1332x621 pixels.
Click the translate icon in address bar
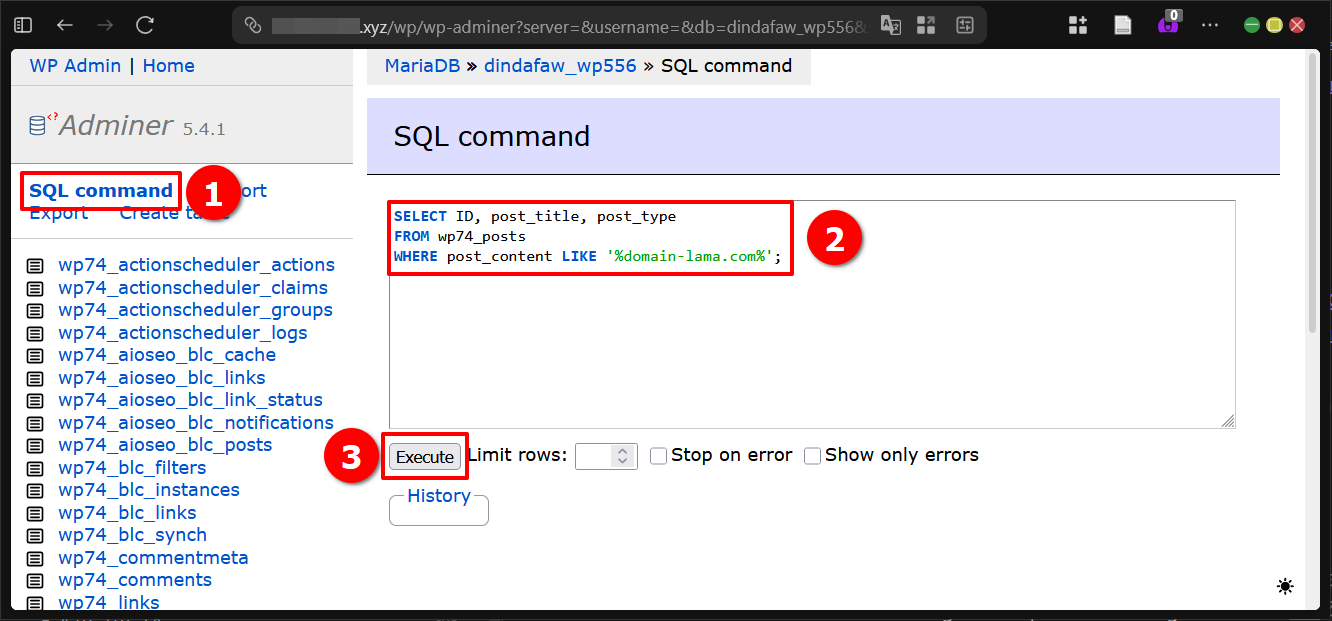pos(890,25)
